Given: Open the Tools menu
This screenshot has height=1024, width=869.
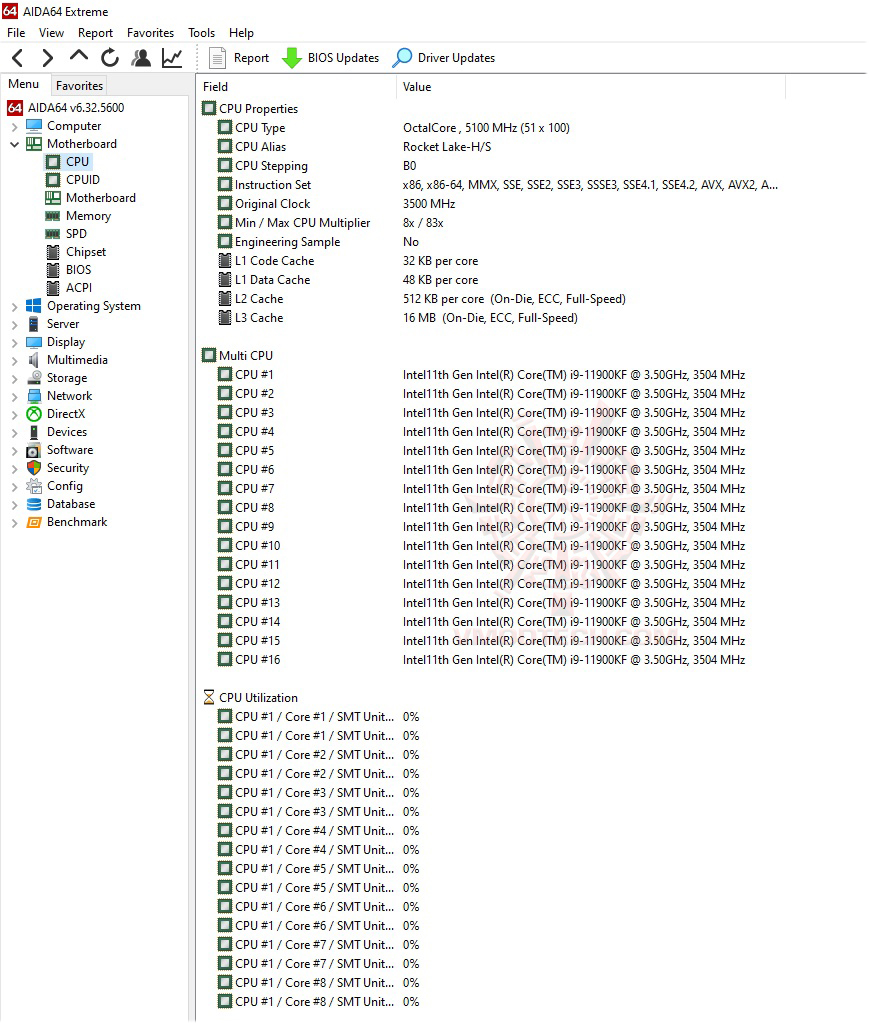Looking at the screenshot, I should click(x=201, y=33).
